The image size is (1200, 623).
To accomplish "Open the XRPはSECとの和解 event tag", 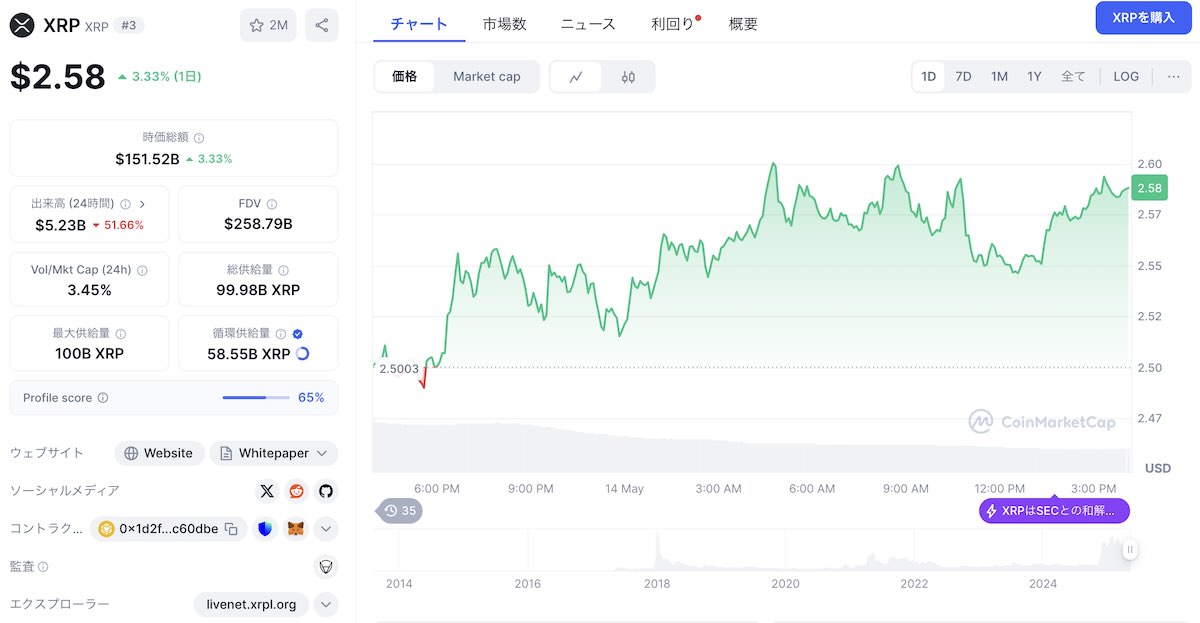I will [1054, 511].
